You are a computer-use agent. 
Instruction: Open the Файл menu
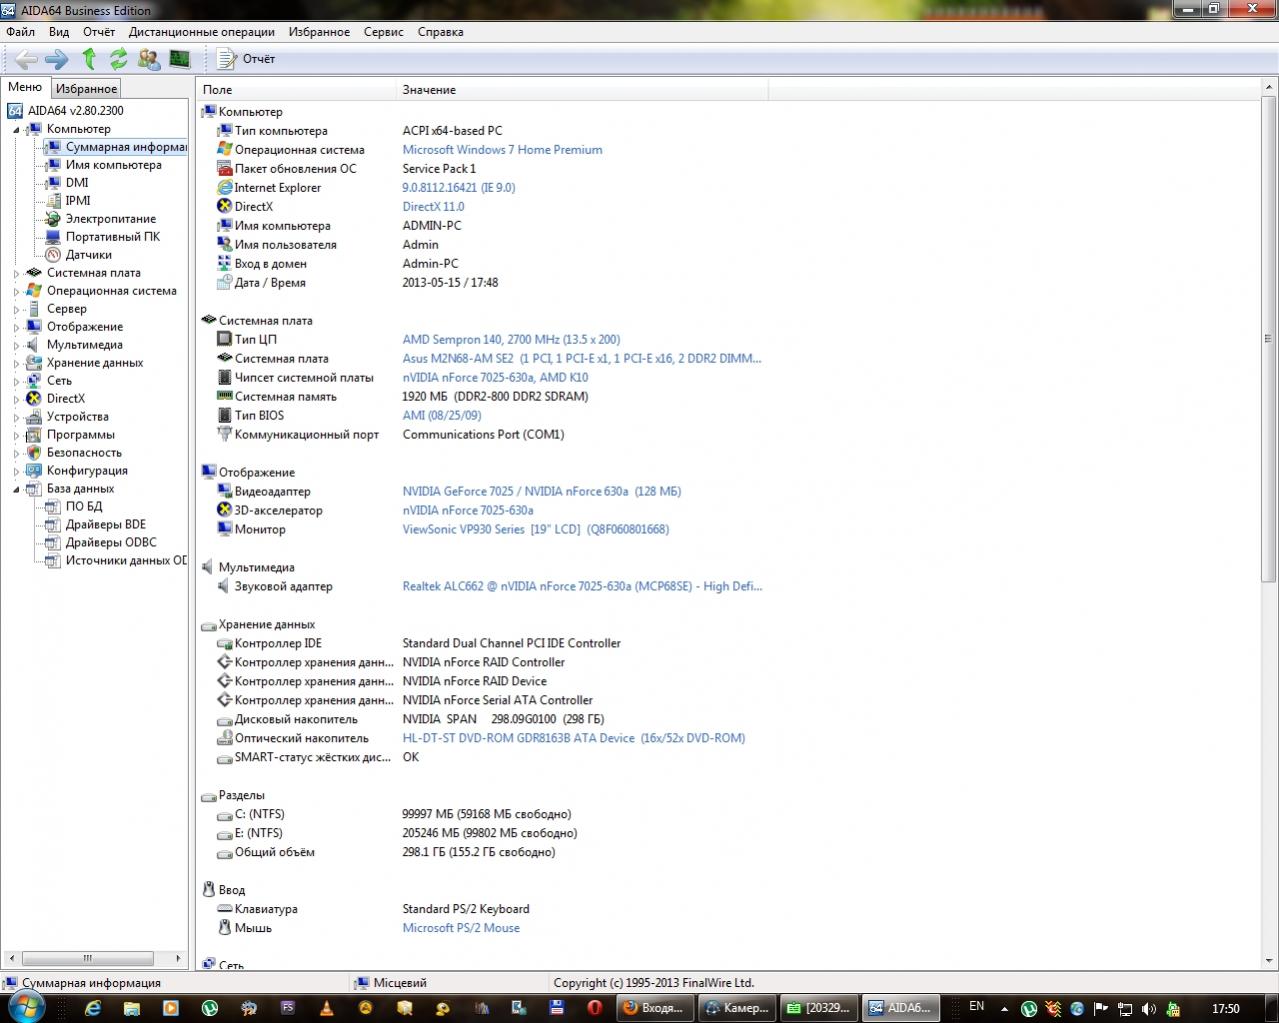20,32
